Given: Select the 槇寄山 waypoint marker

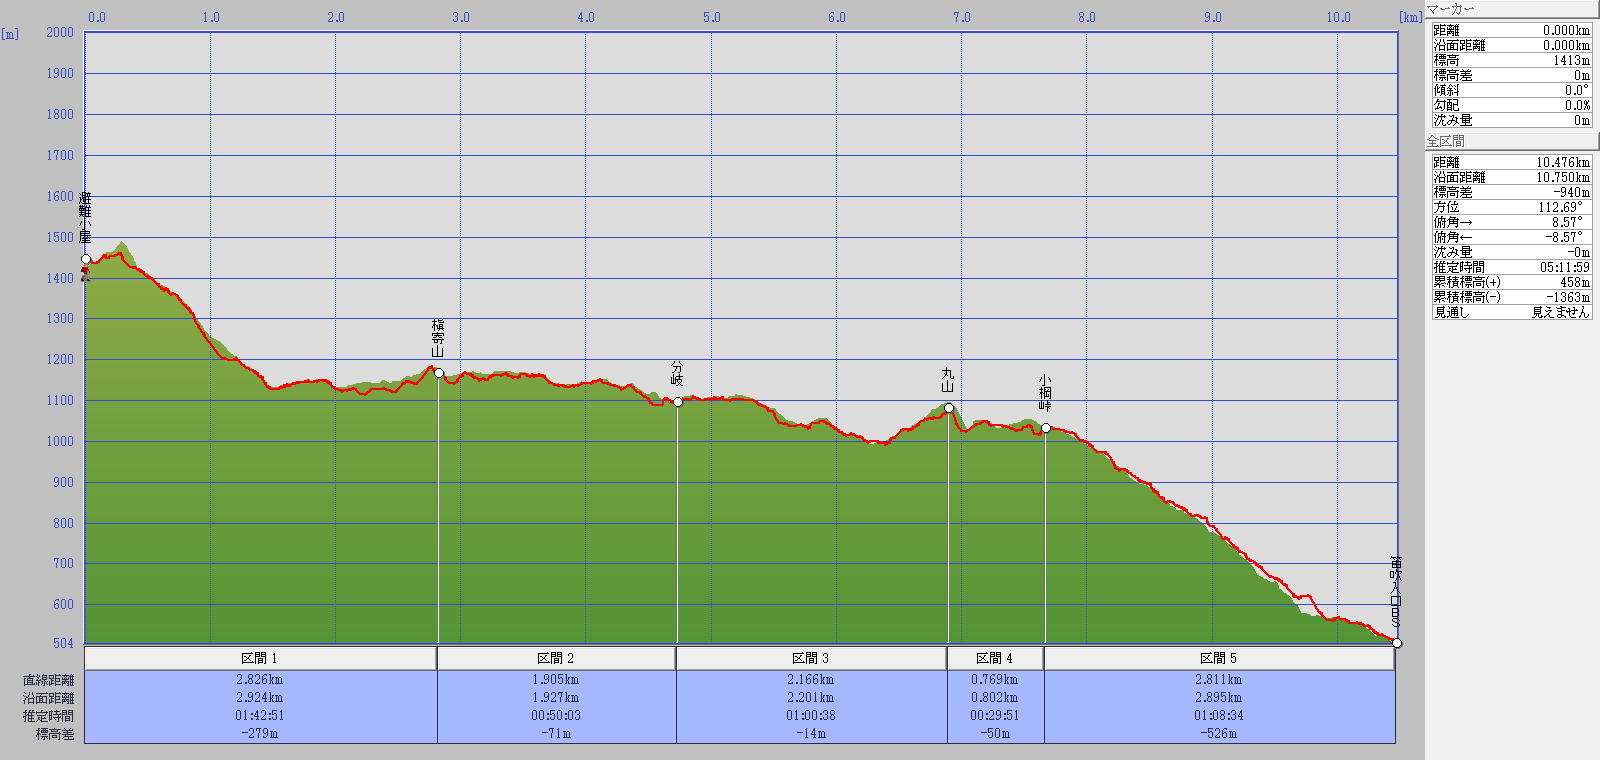Looking at the screenshot, I should pyautogui.click(x=439, y=373).
